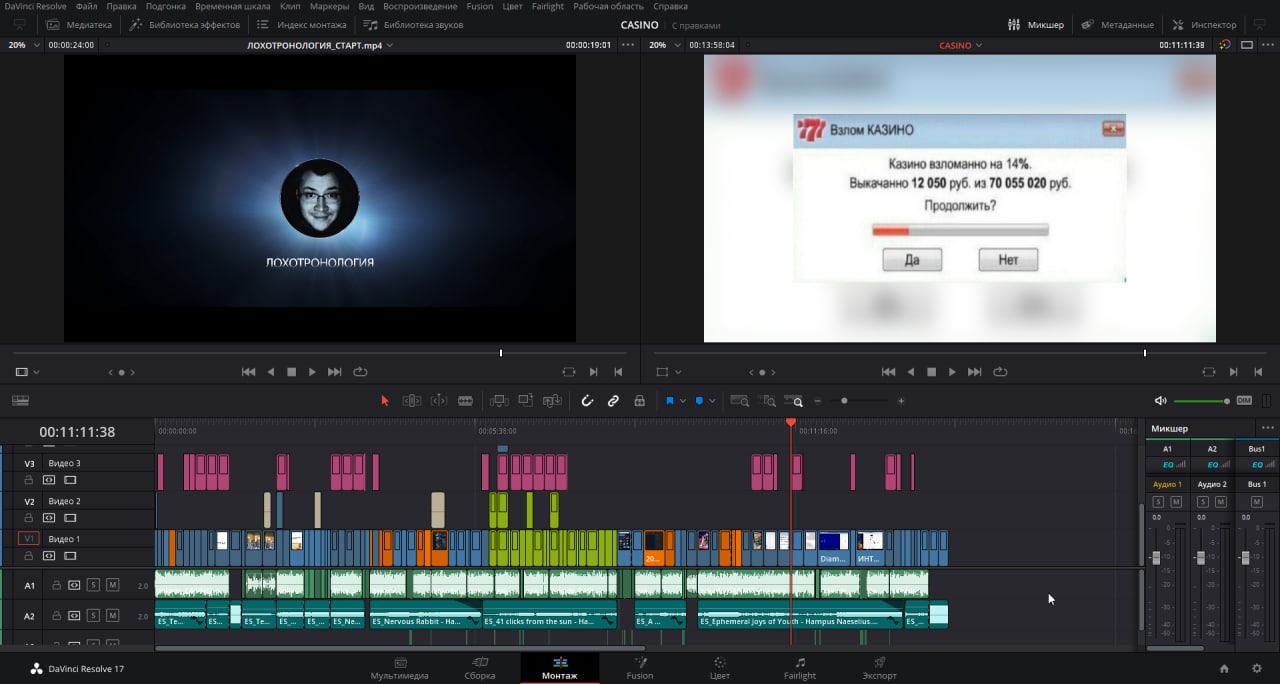Adjust the green monitor volume slider
The image size is (1280, 684).
[x=1202, y=401]
